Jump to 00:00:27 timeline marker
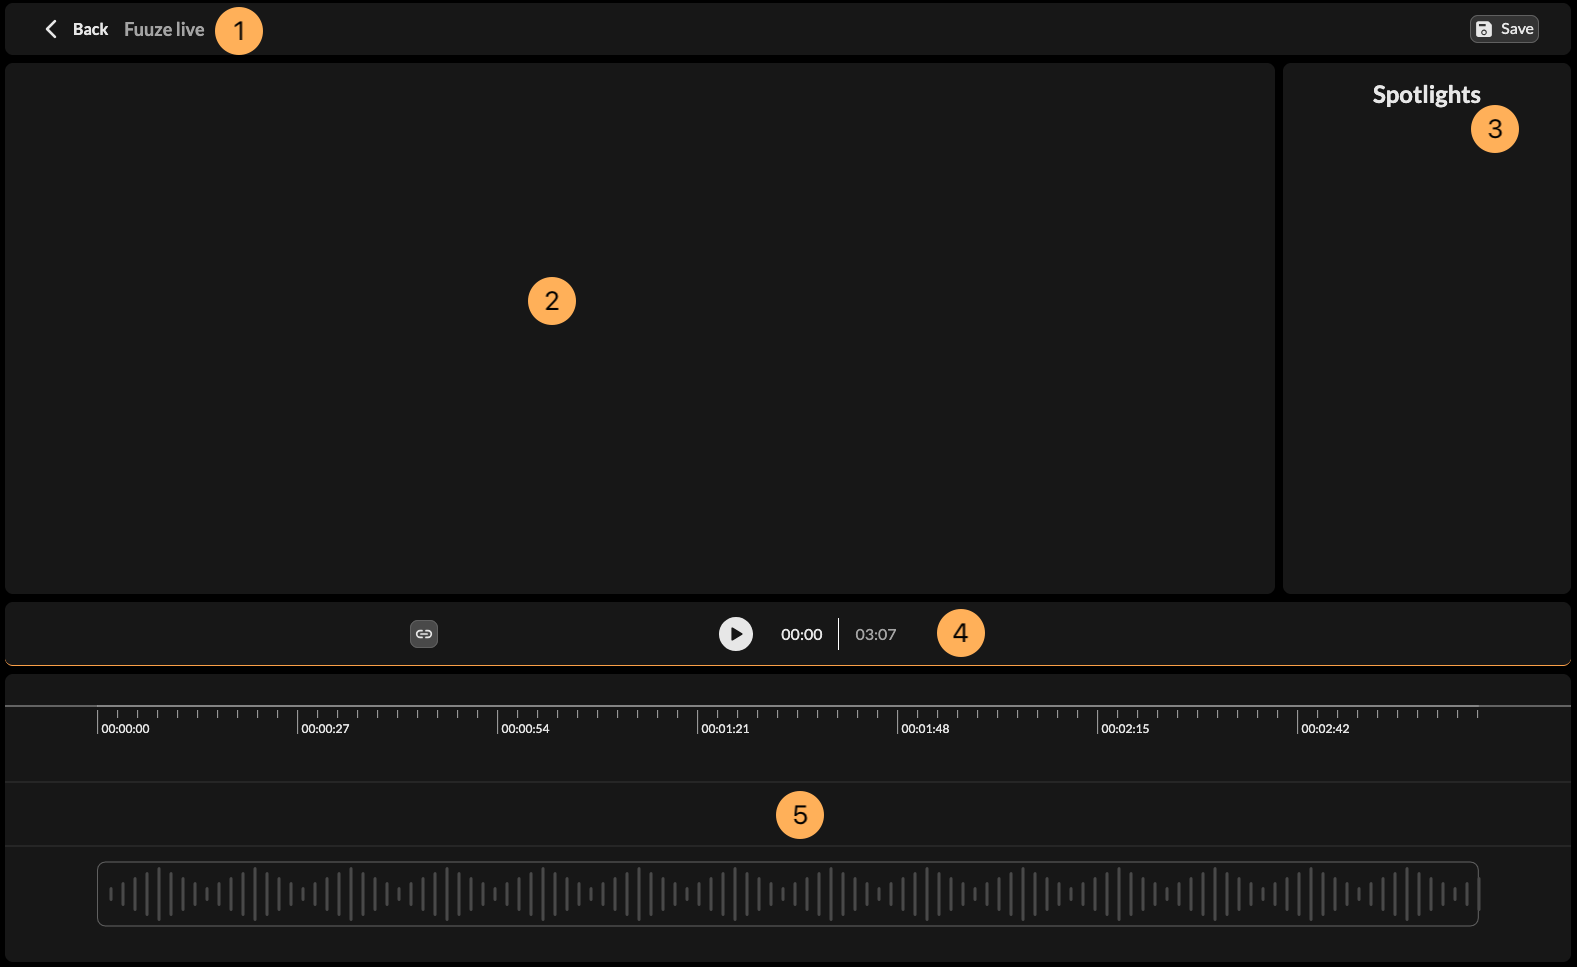 click(x=325, y=729)
